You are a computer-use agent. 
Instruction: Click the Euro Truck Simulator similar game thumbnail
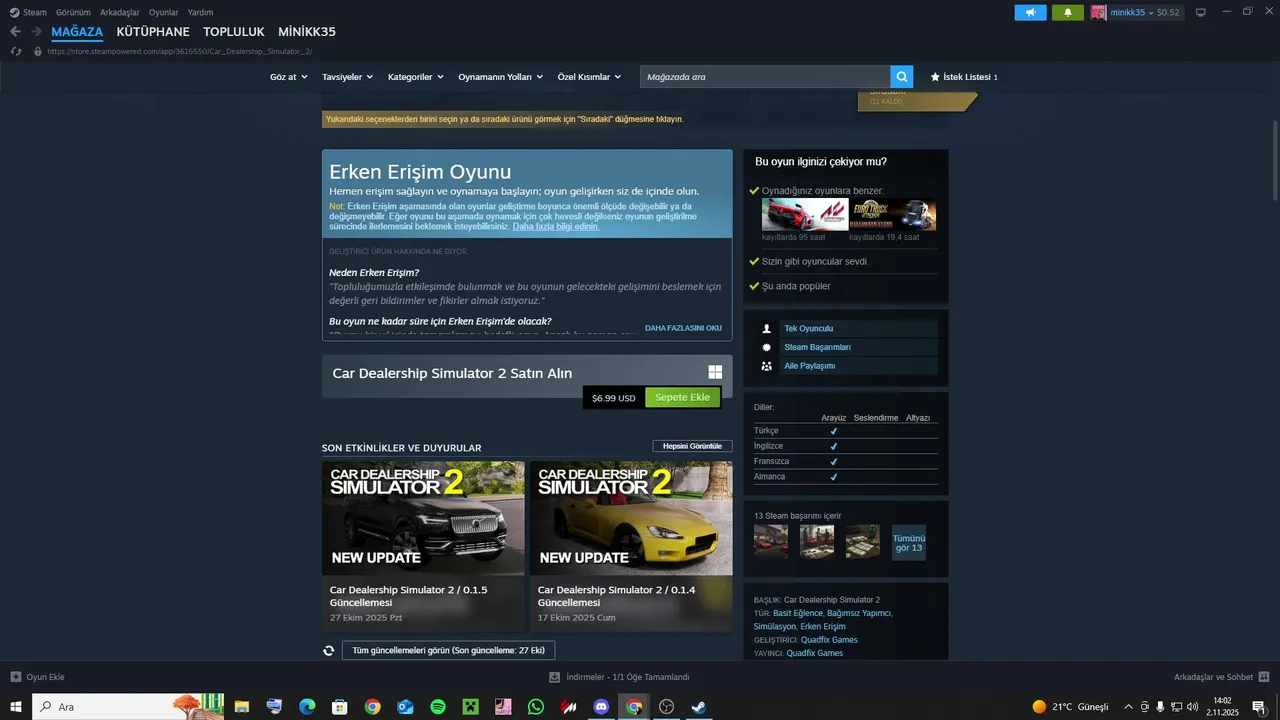coord(893,215)
